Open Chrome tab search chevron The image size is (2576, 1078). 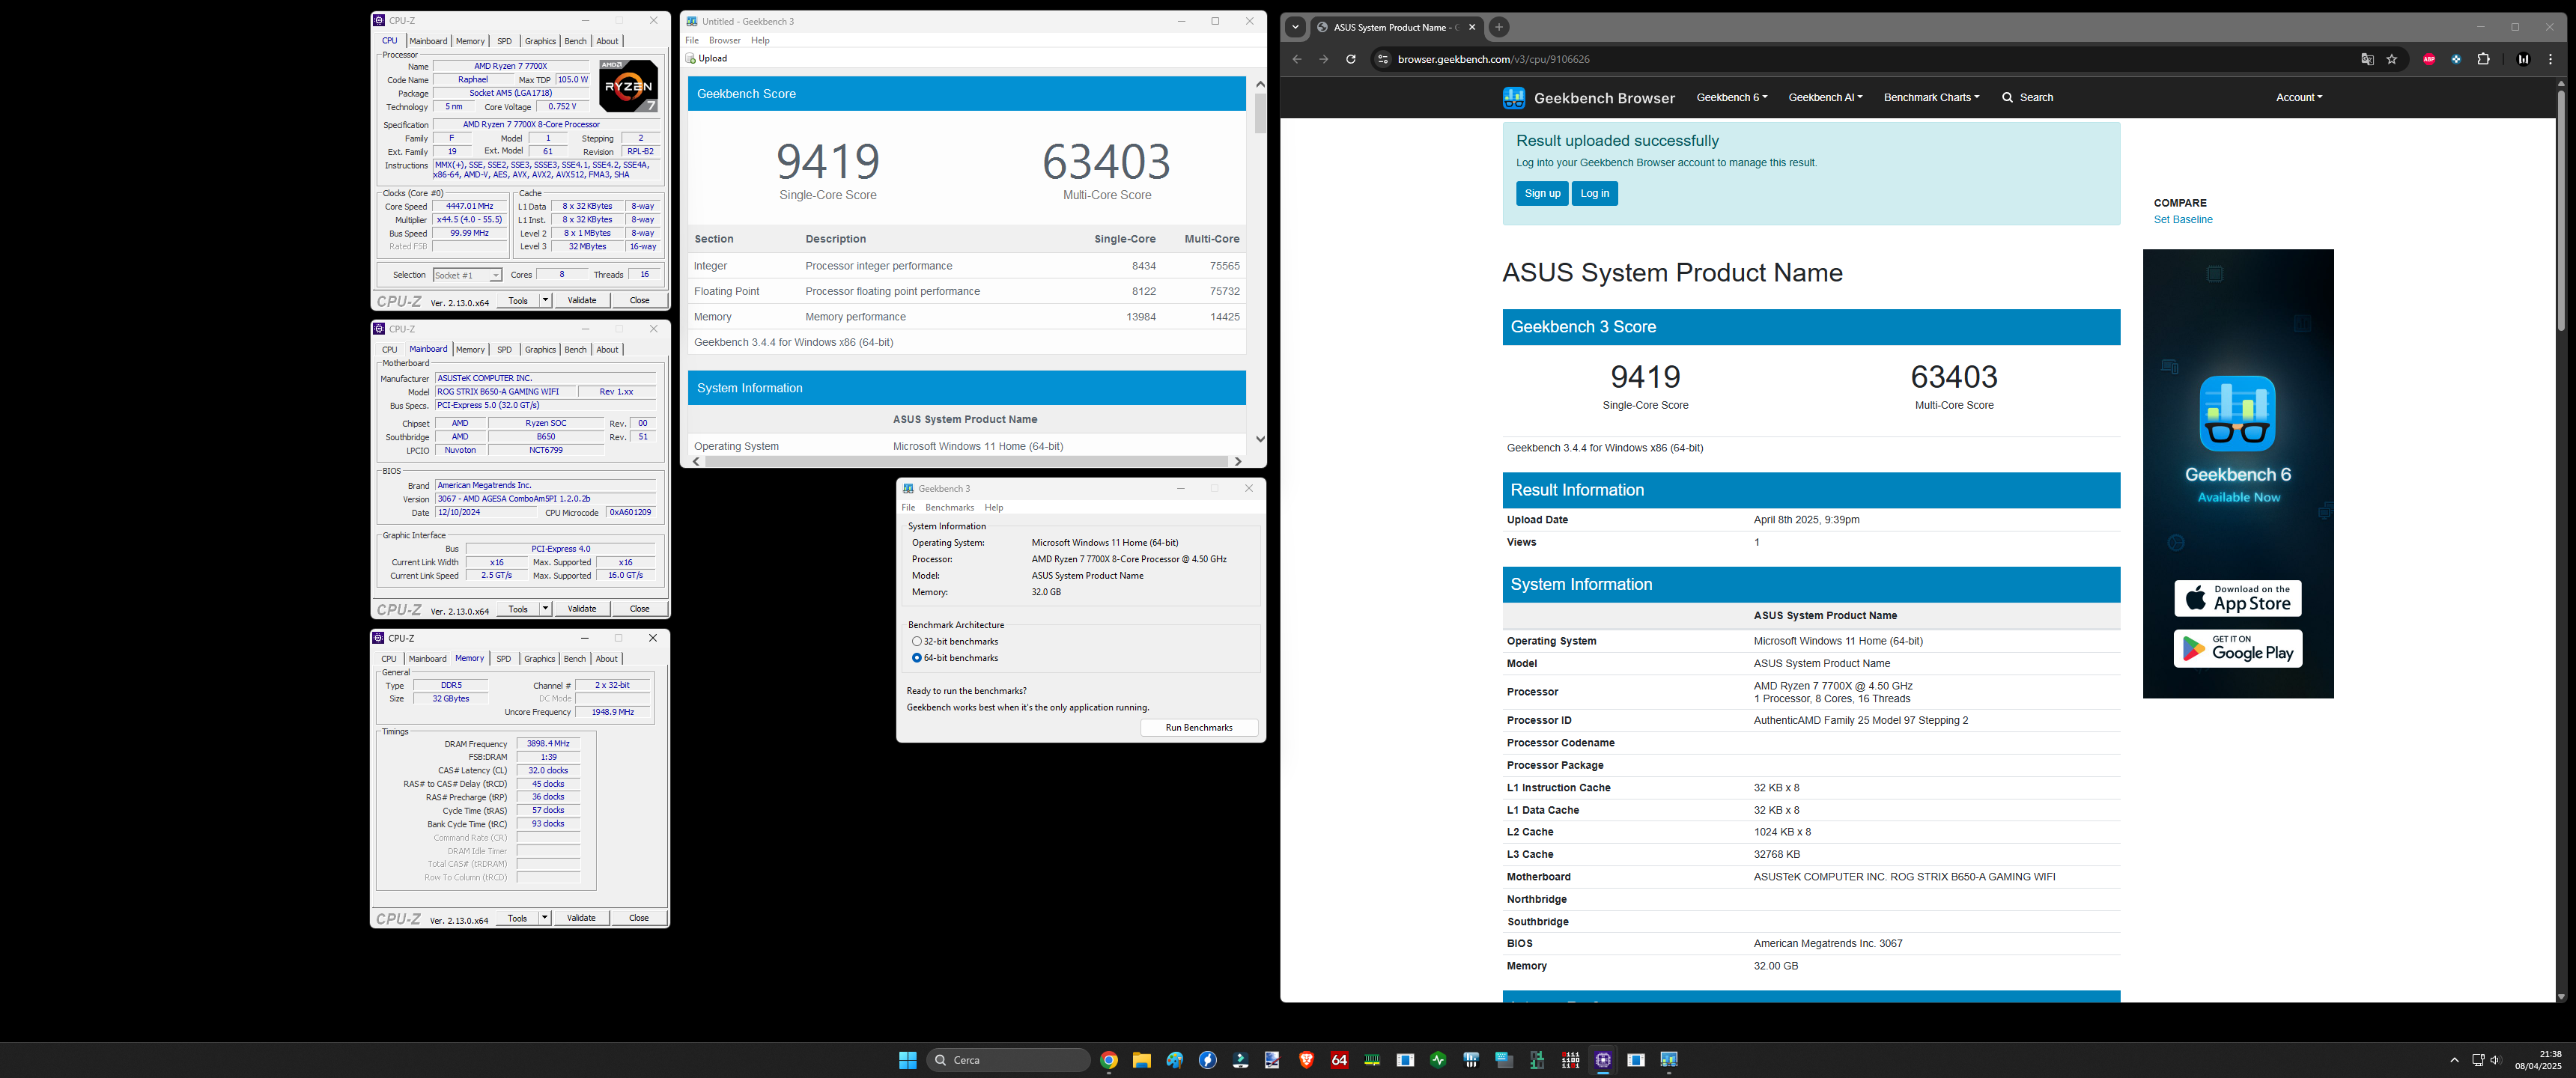1295,27
